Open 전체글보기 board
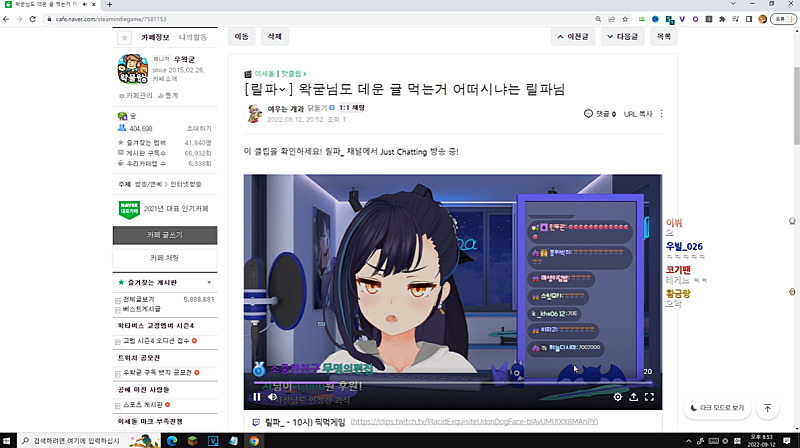Image resolution: width=800 pixels, height=448 pixels. click(x=138, y=300)
